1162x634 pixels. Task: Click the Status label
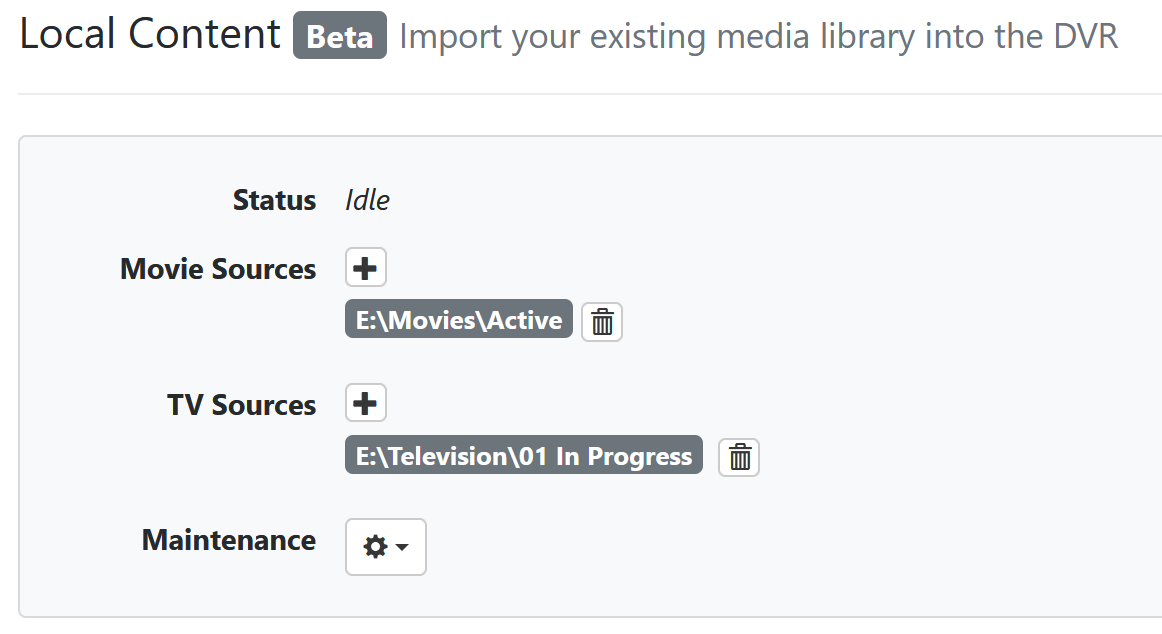pos(274,200)
